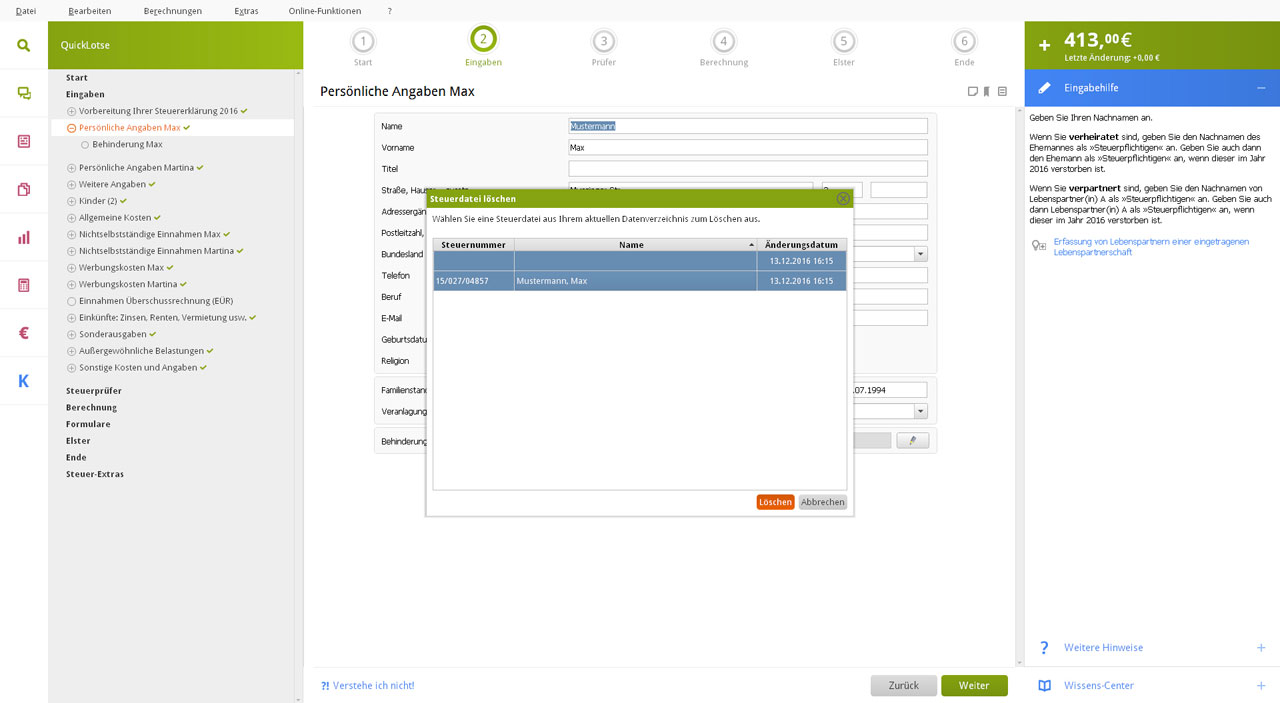The image size is (1280, 703).
Task: Click the blue K sidebar icon
Action: (x=23, y=381)
